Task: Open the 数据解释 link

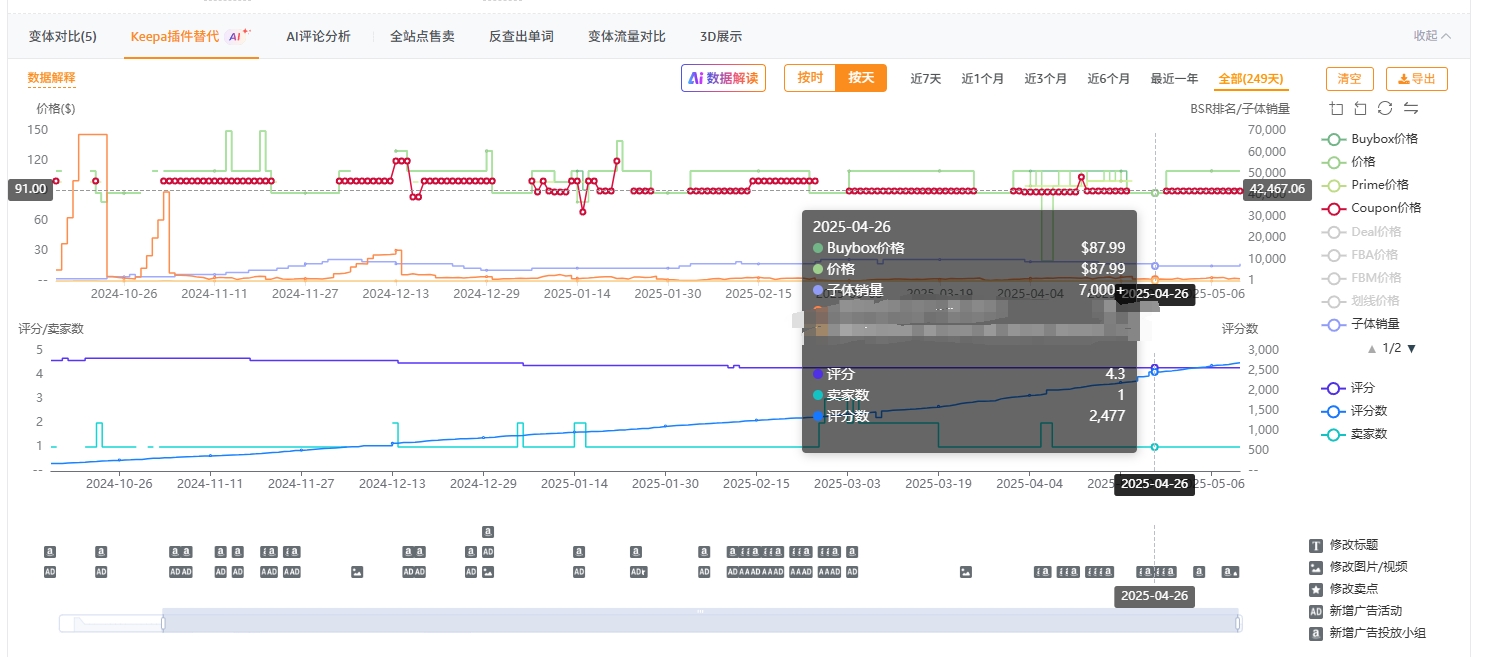Action: 51,78
